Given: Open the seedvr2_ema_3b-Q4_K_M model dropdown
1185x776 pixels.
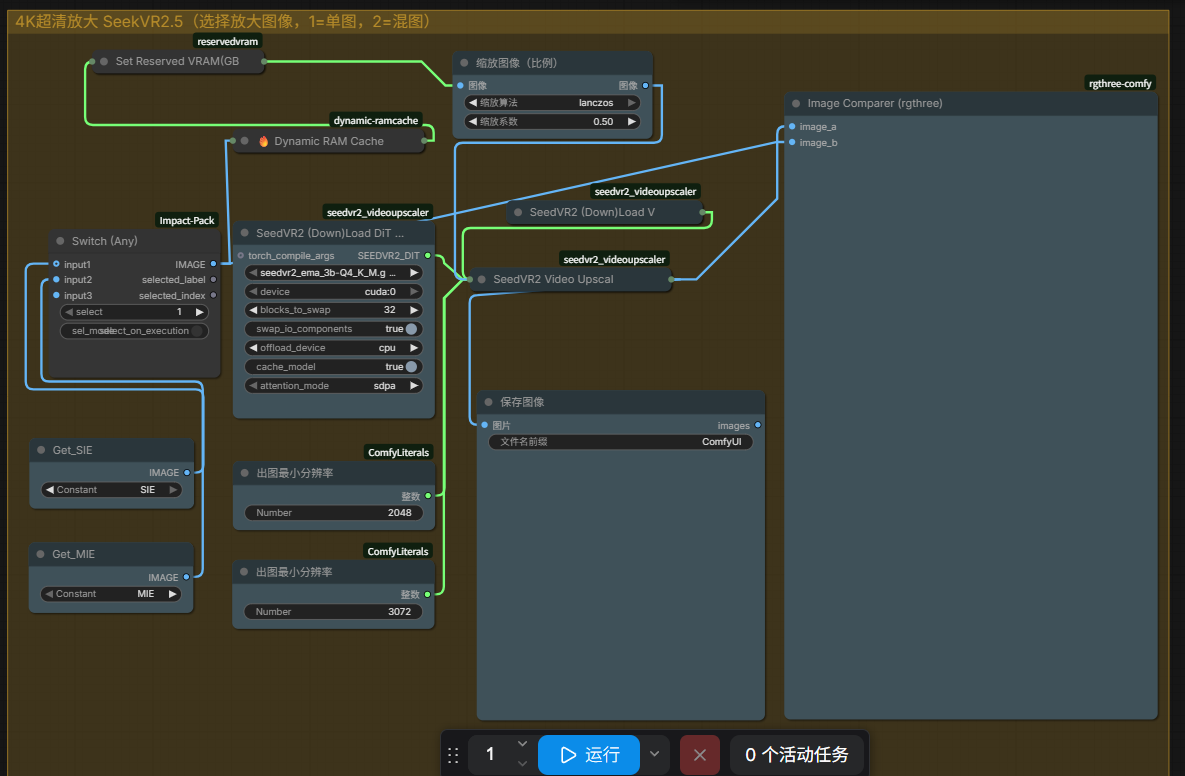Looking at the screenshot, I should 333,273.
